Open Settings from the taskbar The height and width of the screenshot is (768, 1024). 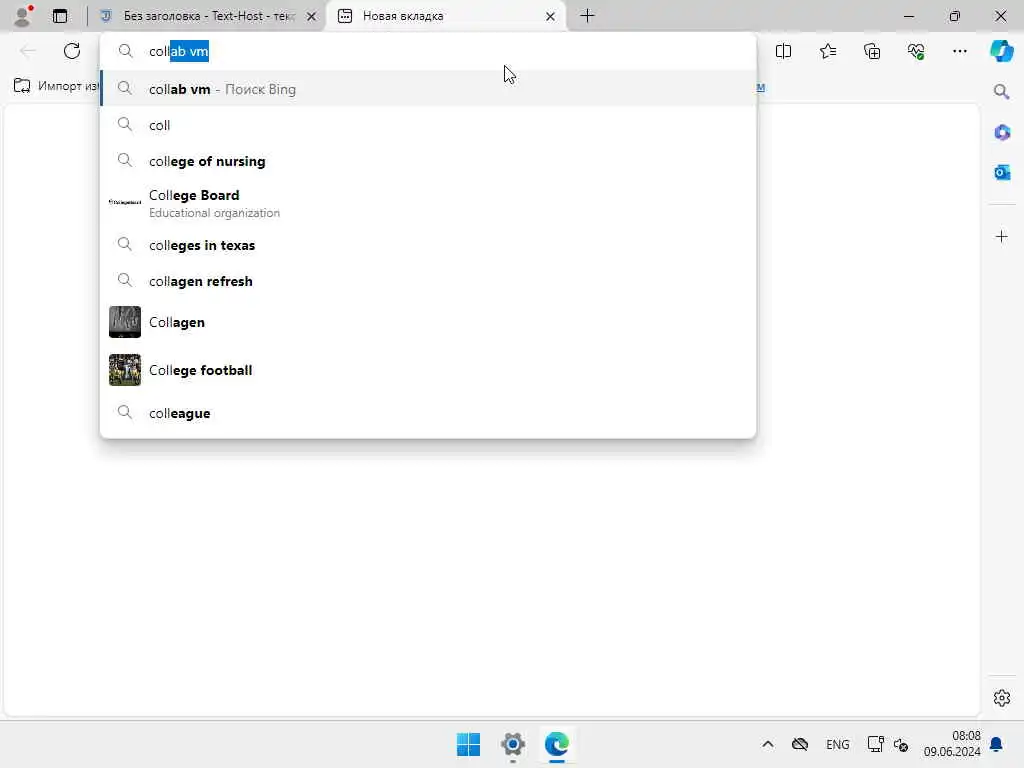[x=513, y=744]
